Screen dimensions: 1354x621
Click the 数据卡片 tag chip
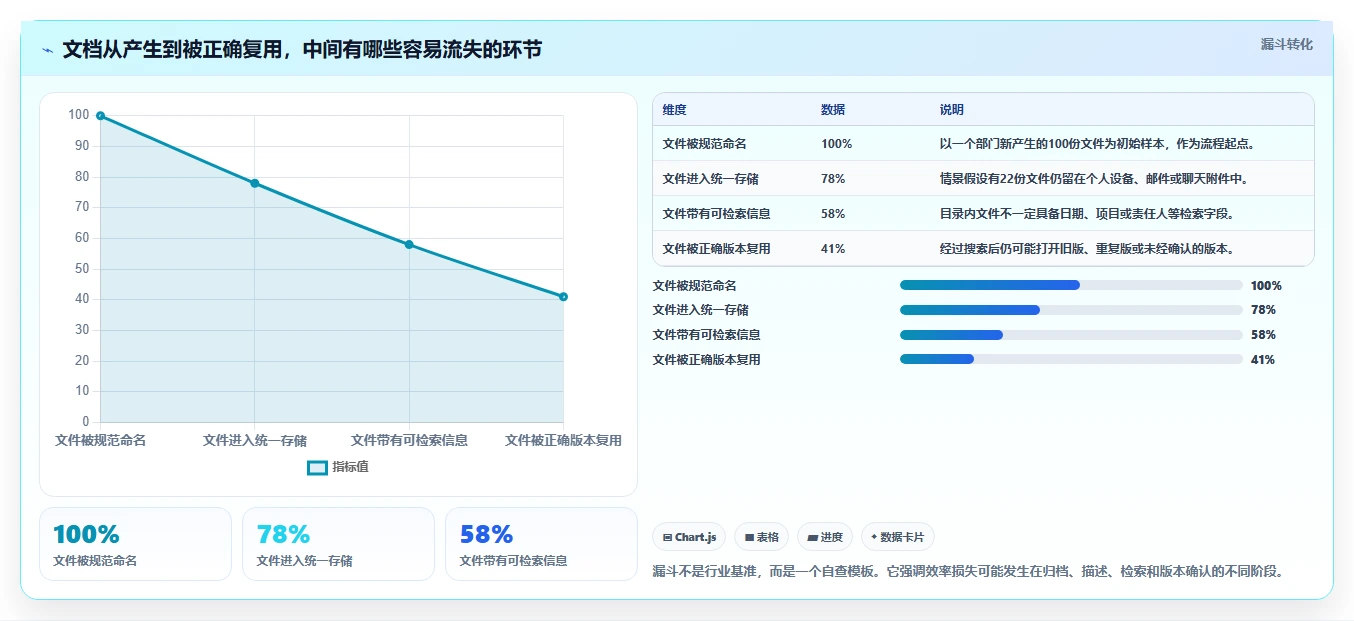[897, 537]
